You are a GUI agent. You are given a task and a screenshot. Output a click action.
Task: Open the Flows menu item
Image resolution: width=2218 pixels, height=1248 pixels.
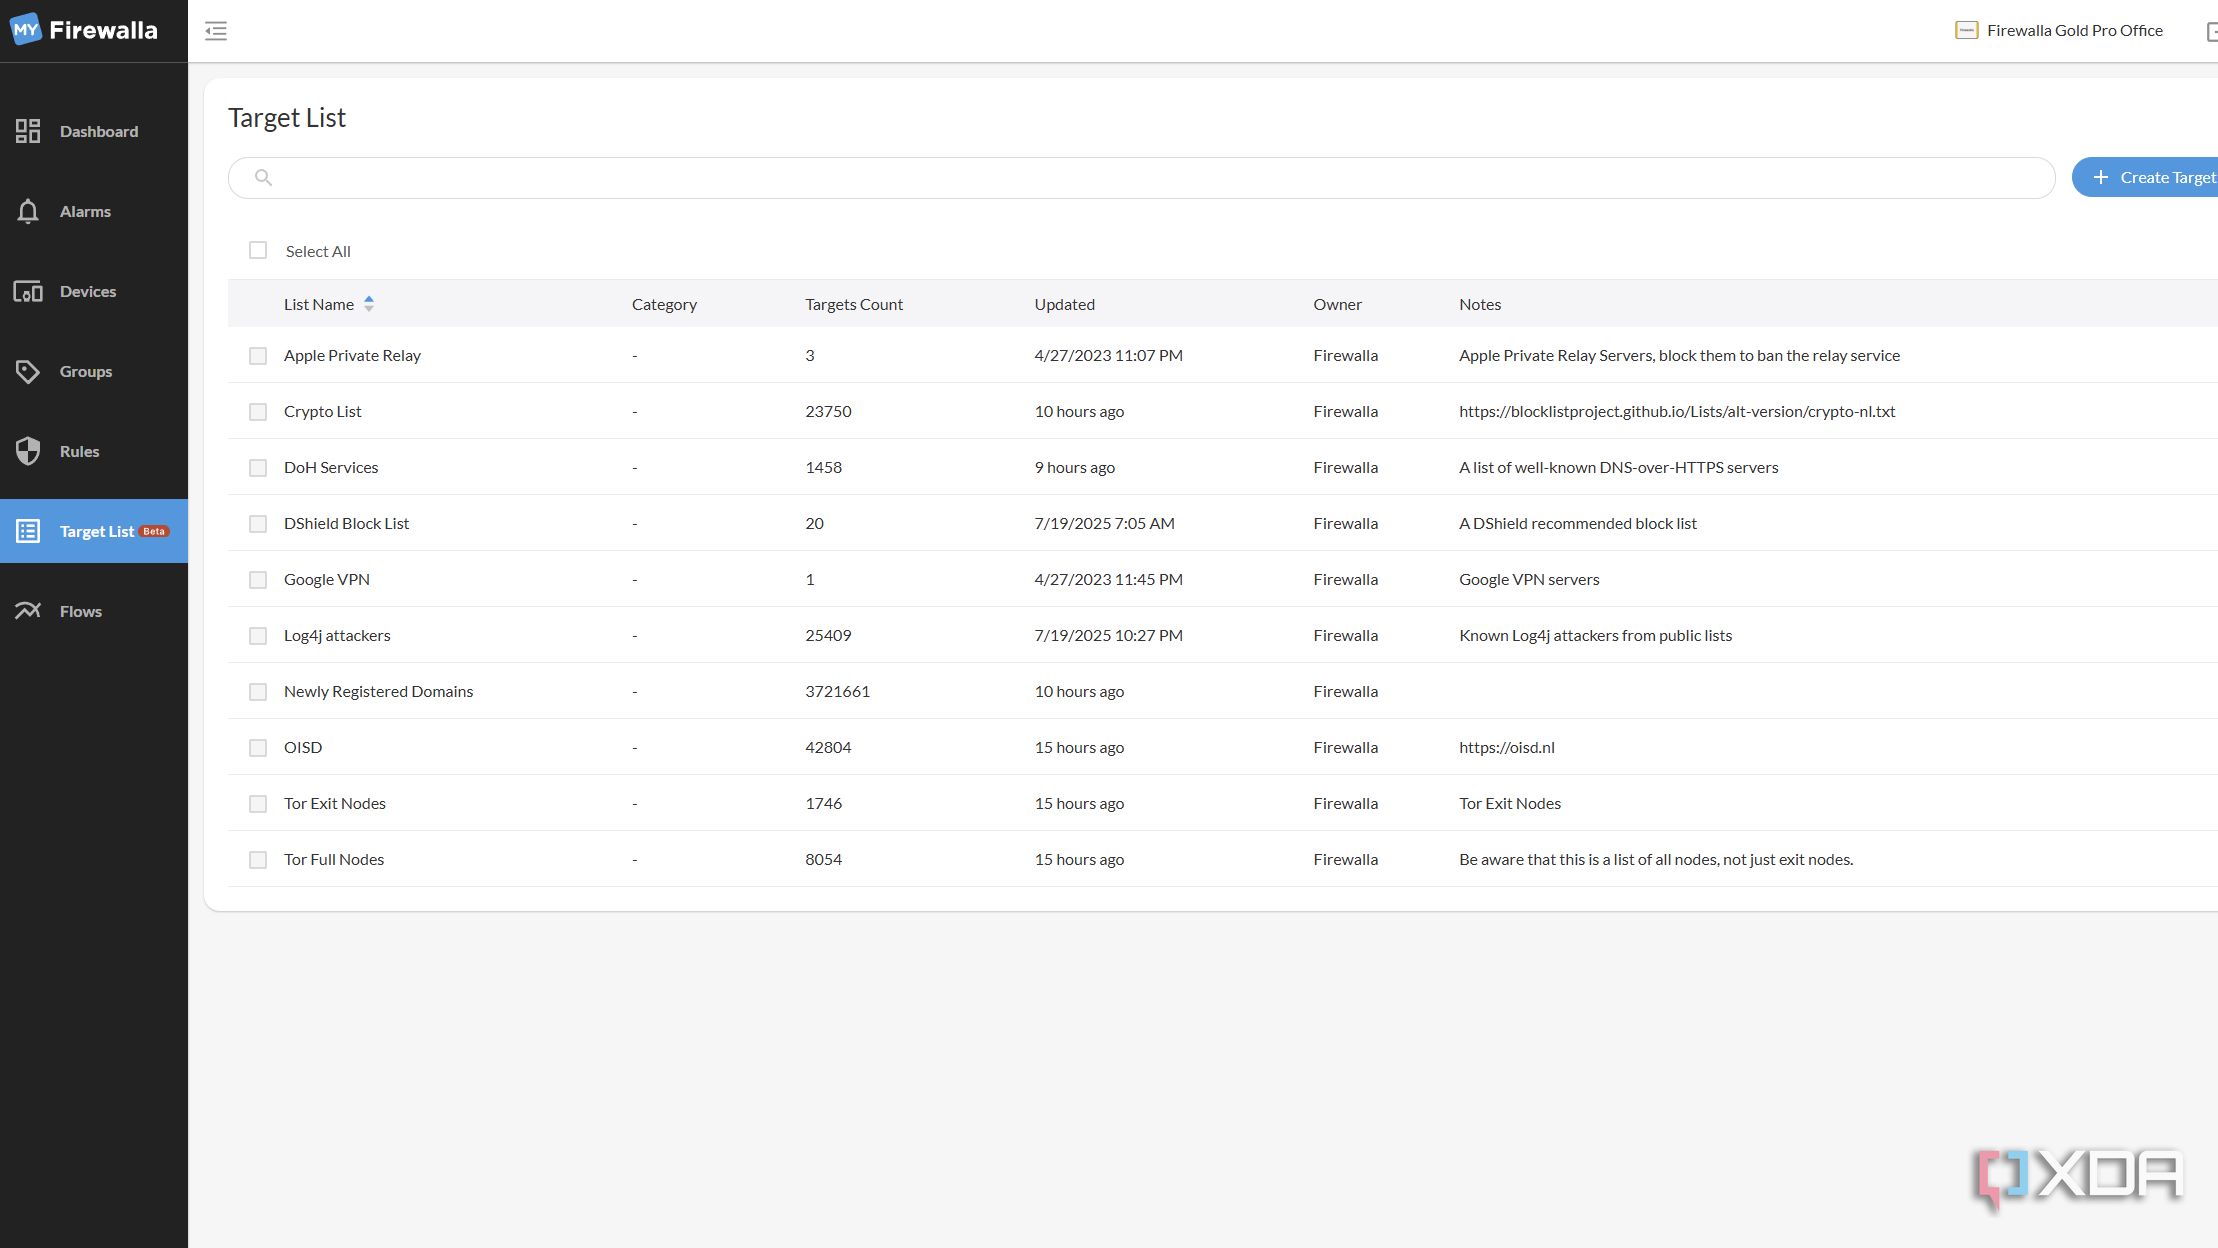click(94, 611)
